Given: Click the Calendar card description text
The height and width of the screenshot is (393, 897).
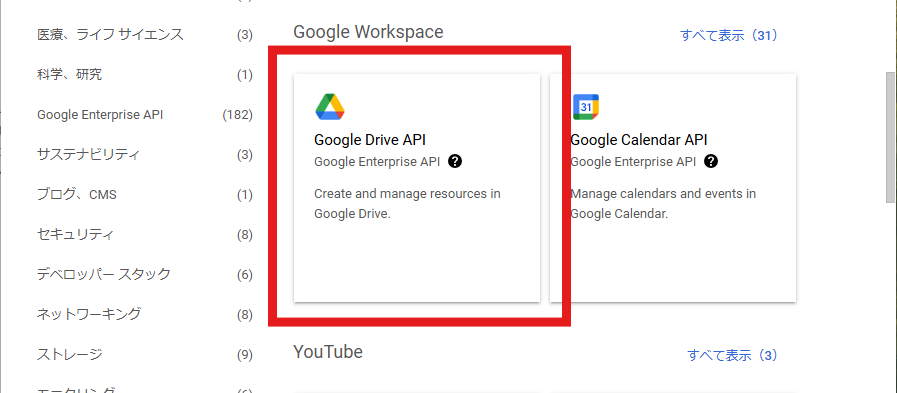Looking at the screenshot, I should point(664,204).
